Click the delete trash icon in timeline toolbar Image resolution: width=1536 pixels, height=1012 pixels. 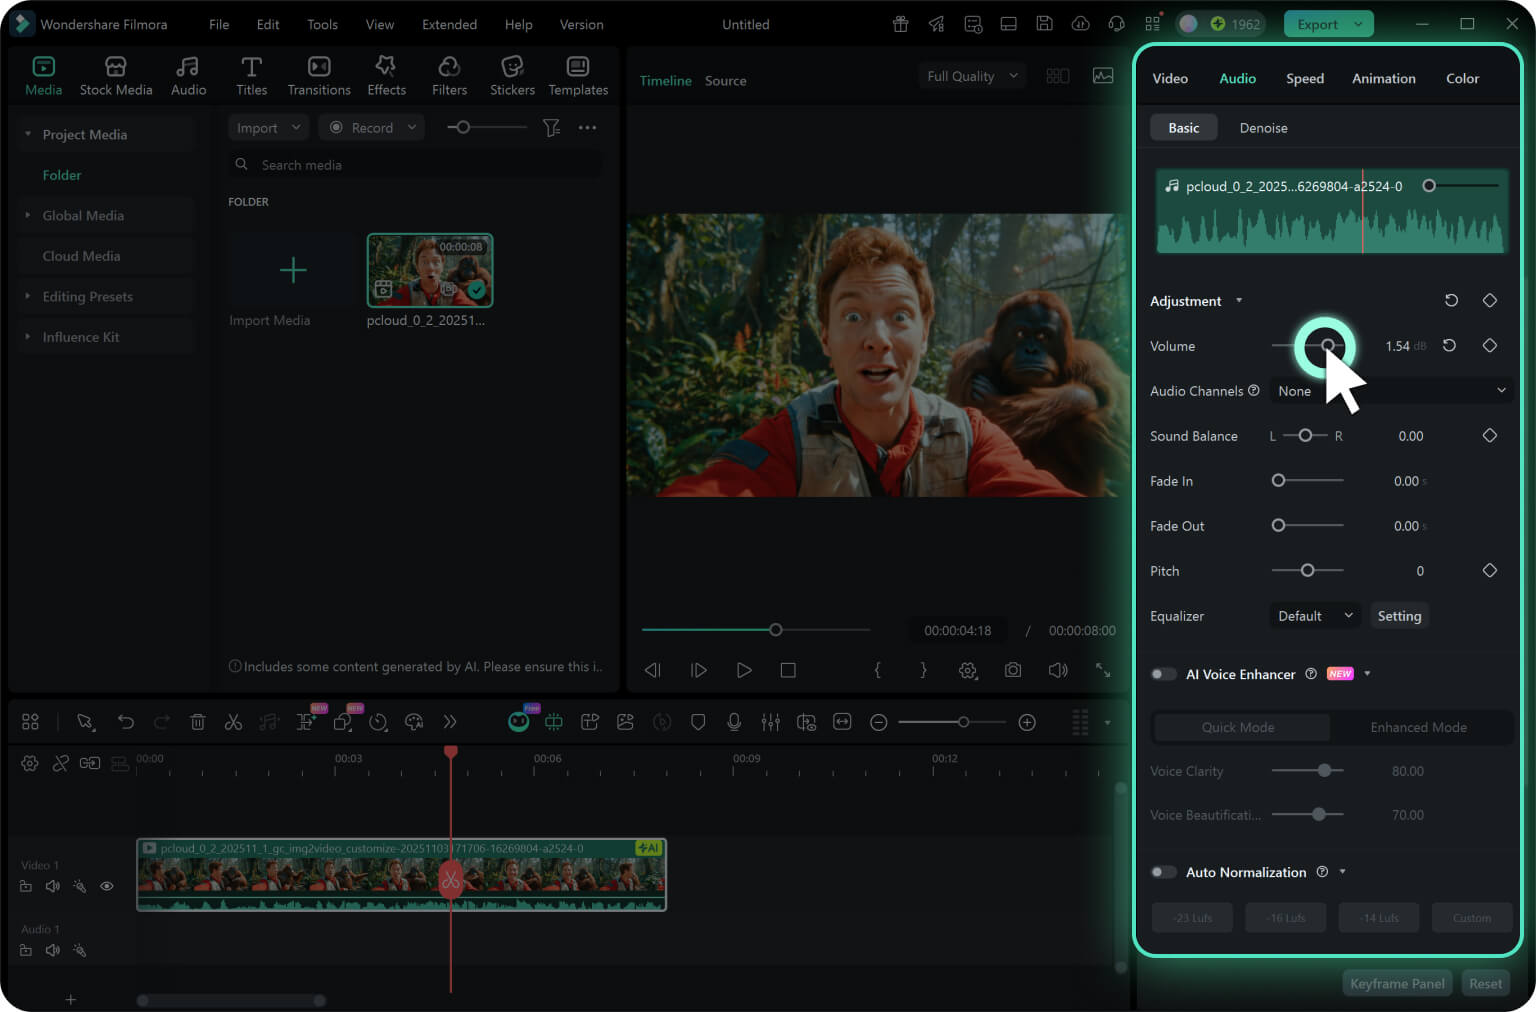[198, 722]
